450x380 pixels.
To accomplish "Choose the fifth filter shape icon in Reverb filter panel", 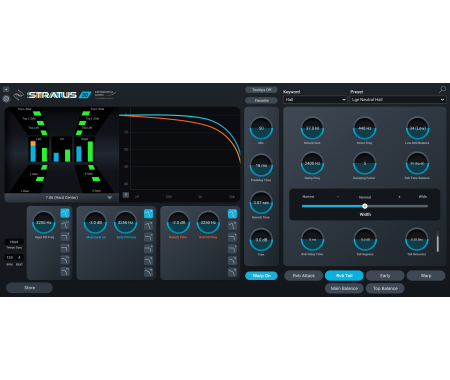I will (232, 261).
